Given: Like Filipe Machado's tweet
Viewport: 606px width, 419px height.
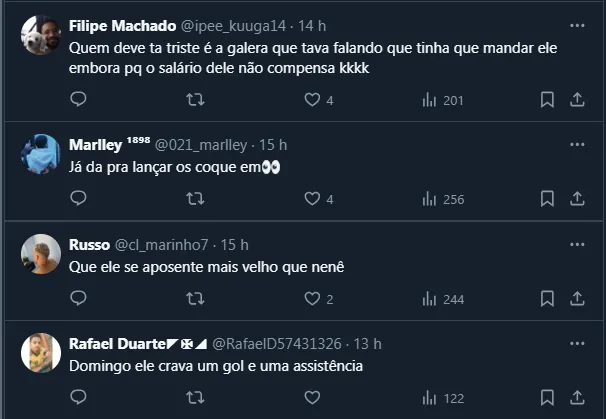Looking at the screenshot, I should [312, 99].
